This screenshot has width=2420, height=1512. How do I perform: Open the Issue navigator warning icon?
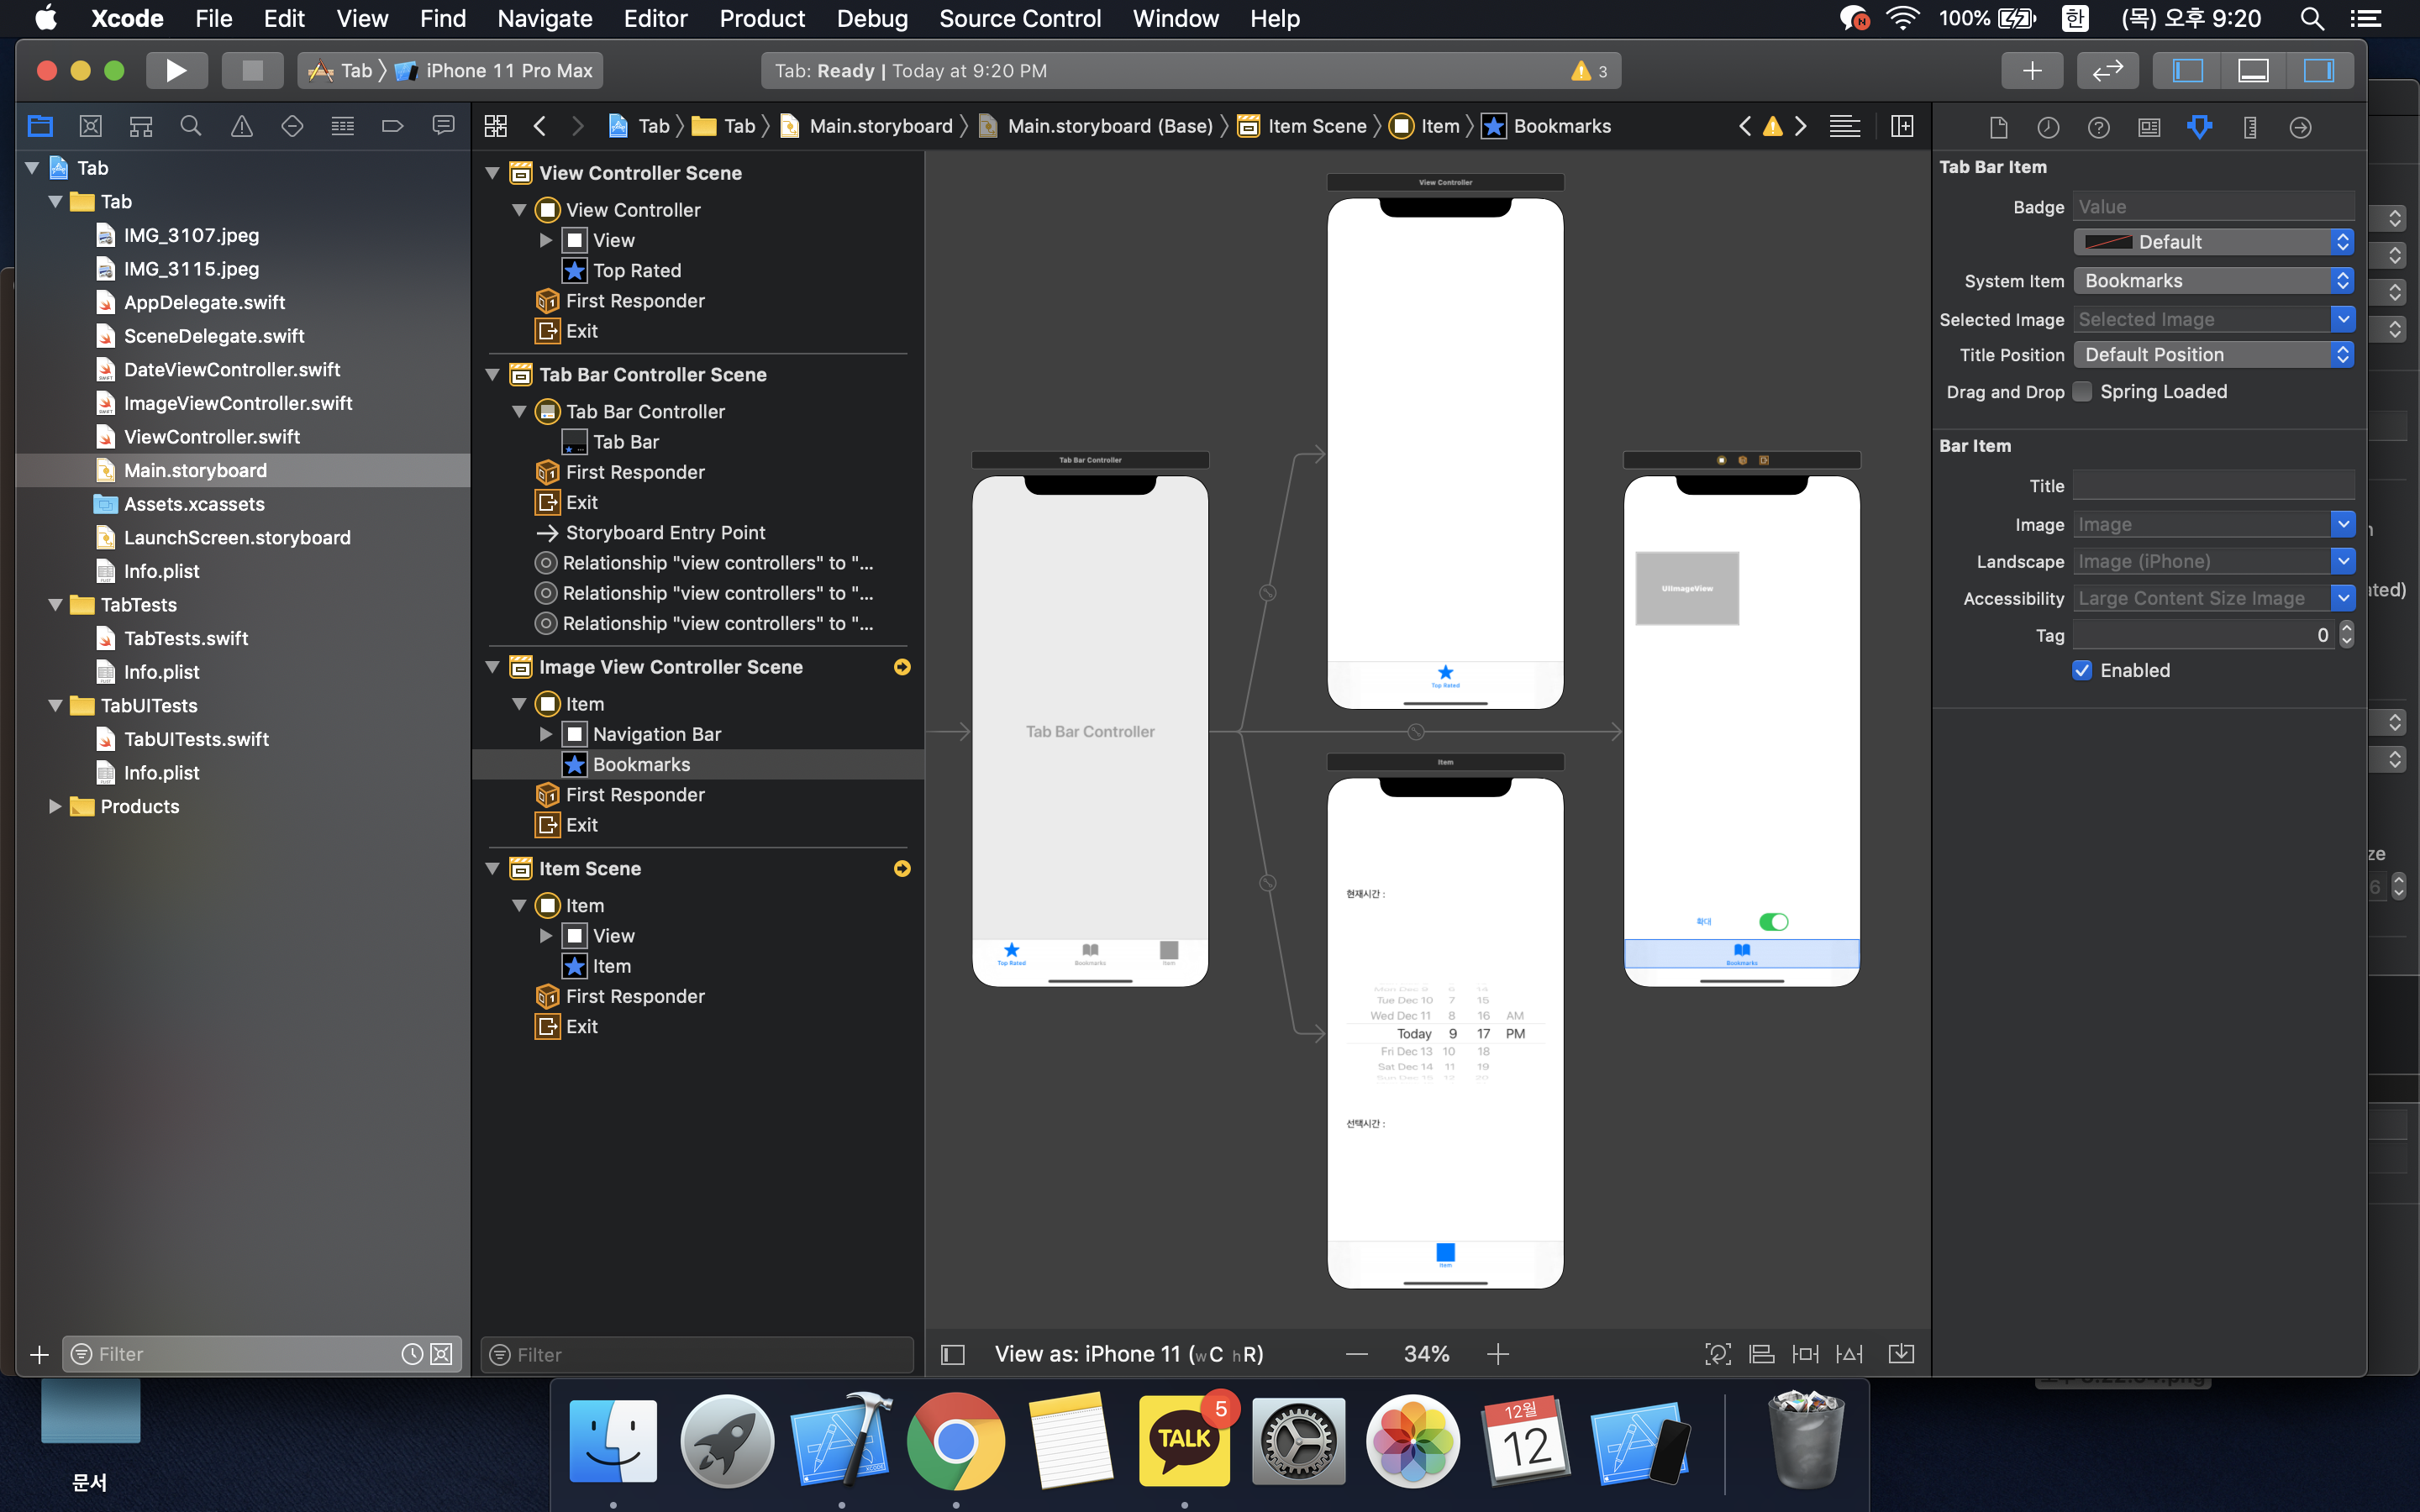click(241, 126)
